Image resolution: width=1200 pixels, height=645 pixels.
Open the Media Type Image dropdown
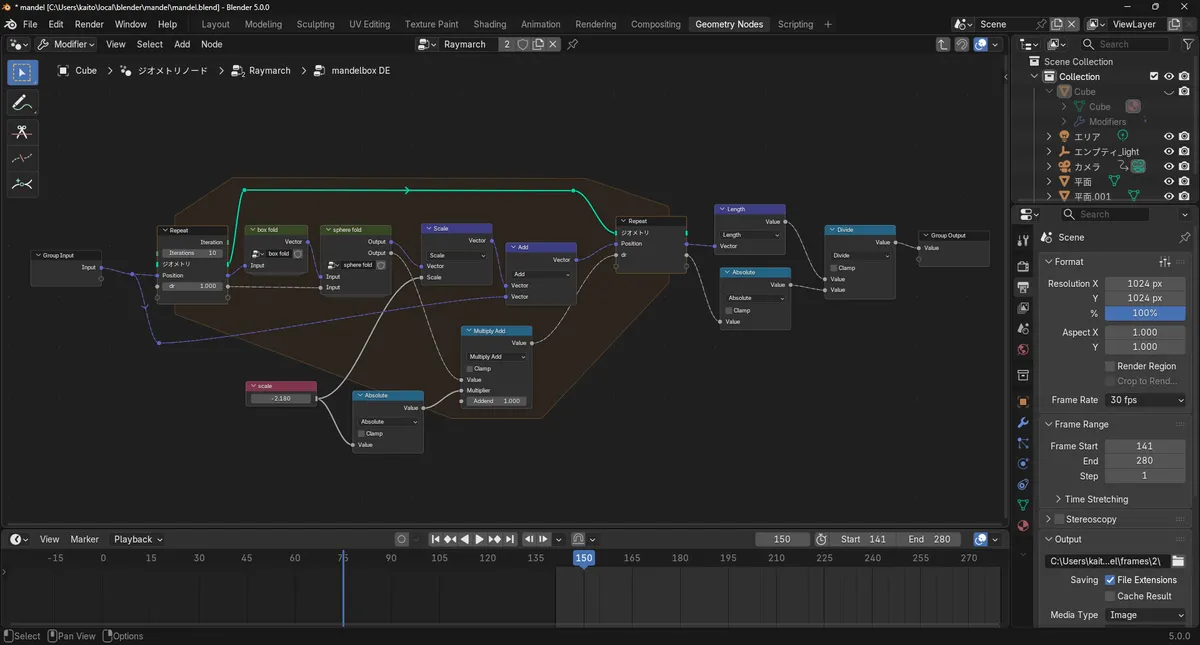pos(1145,615)
